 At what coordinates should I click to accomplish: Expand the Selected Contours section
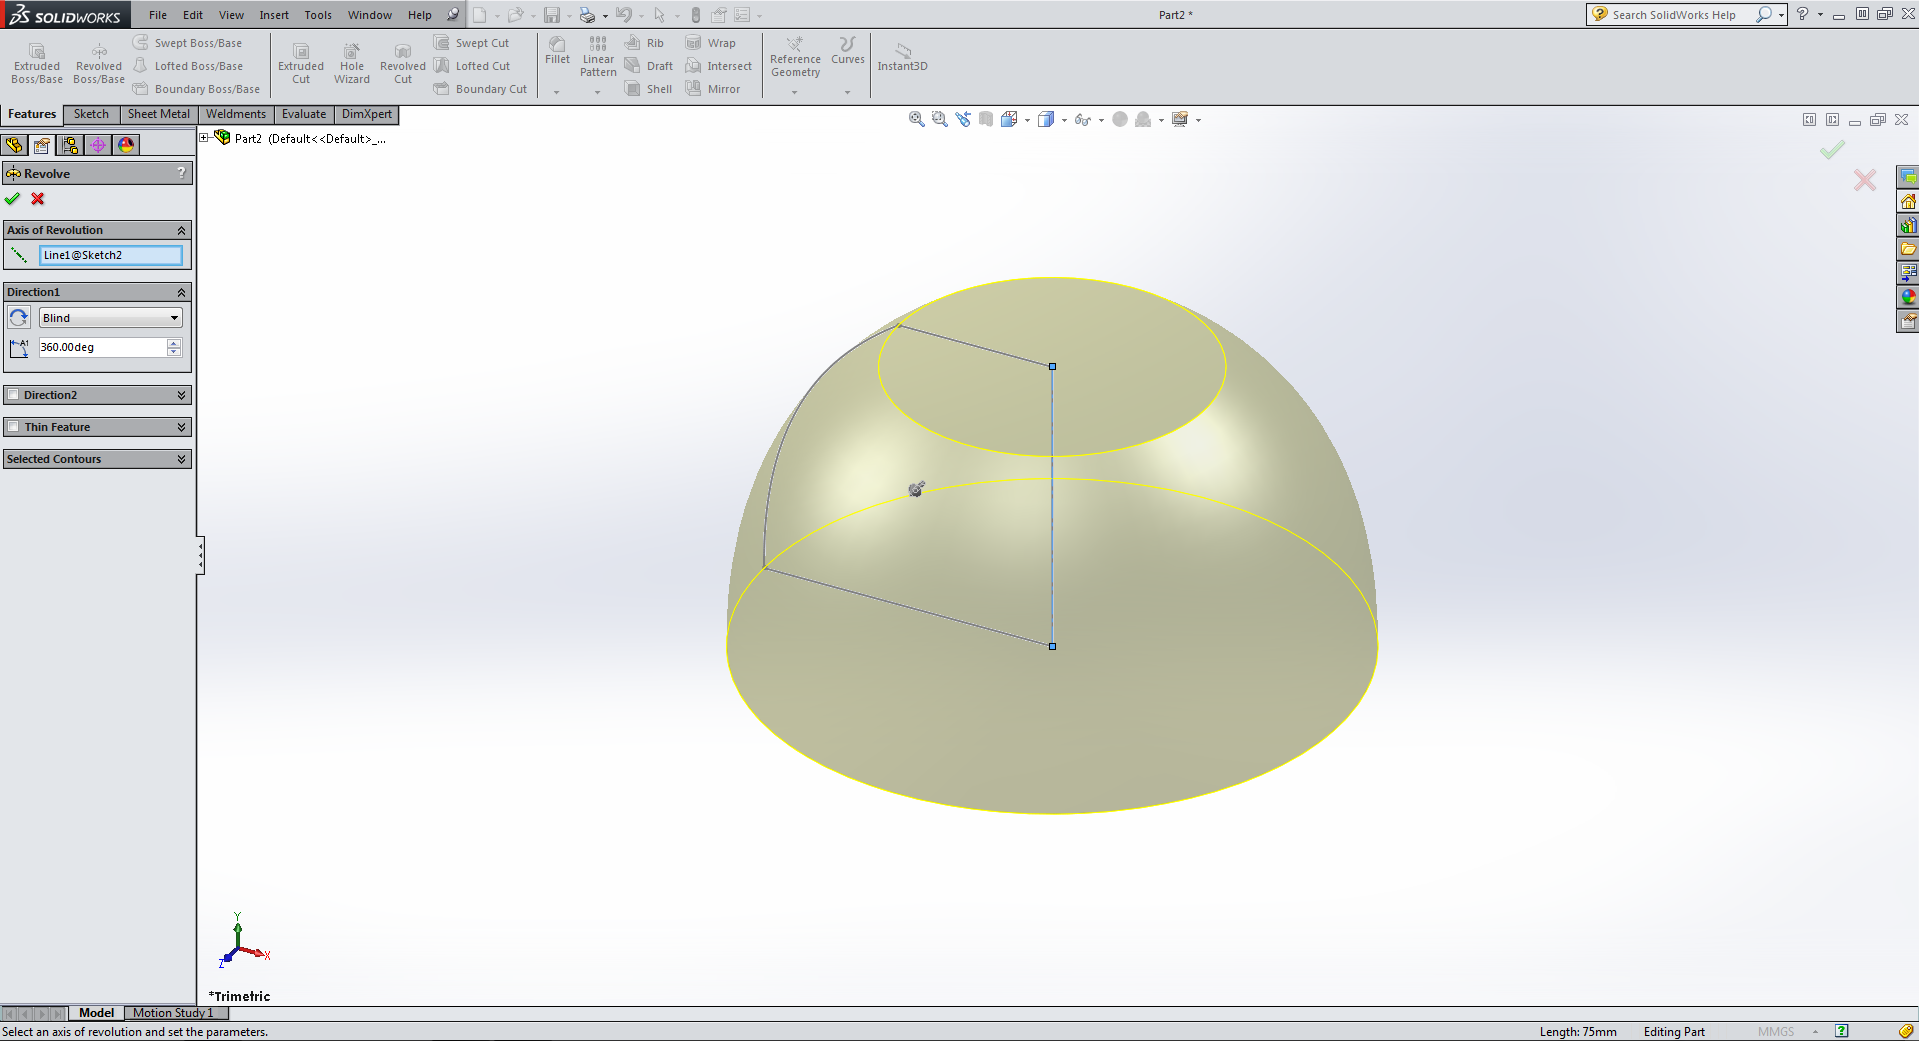(x=182, y=459)
